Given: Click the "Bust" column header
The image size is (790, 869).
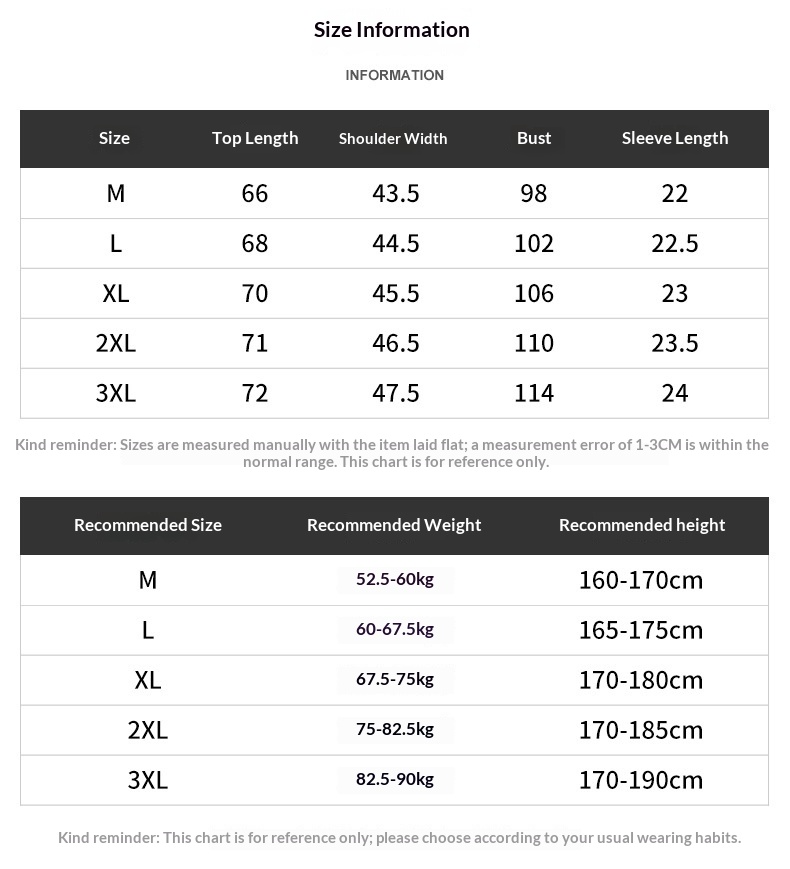Looking at the screenshot, I should (534, 138).
